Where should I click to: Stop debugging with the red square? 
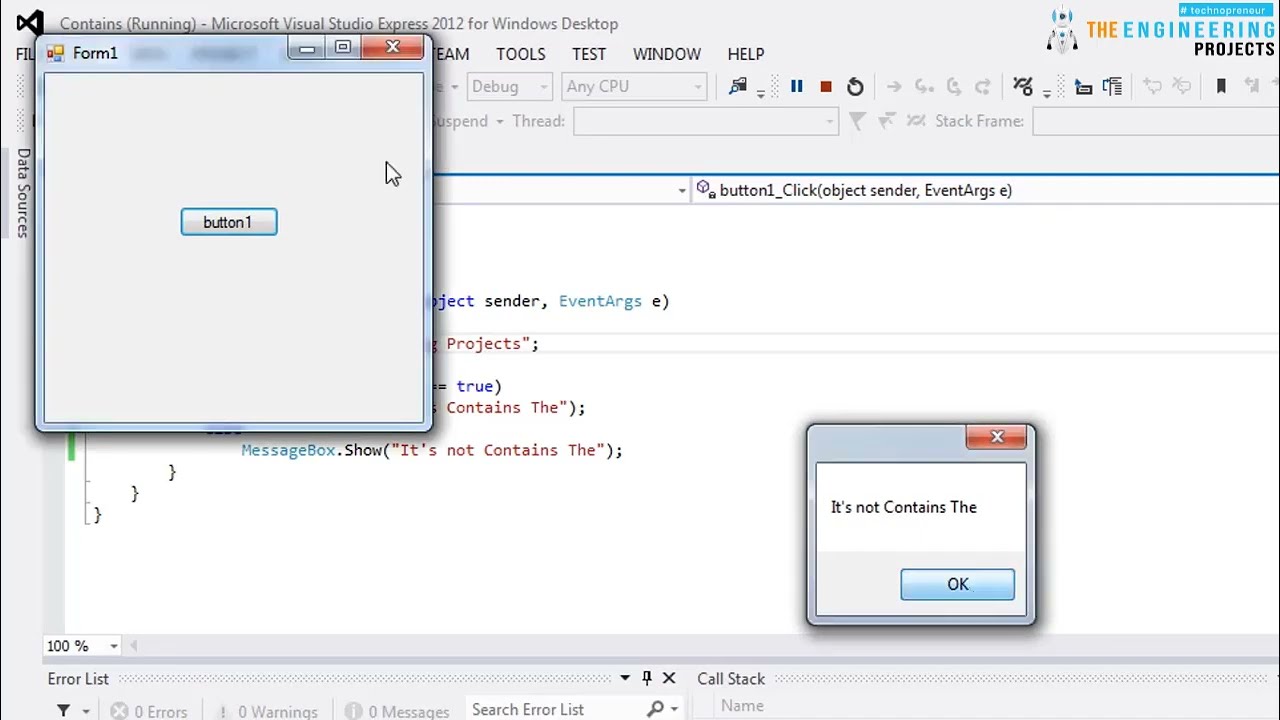[826, 87]
